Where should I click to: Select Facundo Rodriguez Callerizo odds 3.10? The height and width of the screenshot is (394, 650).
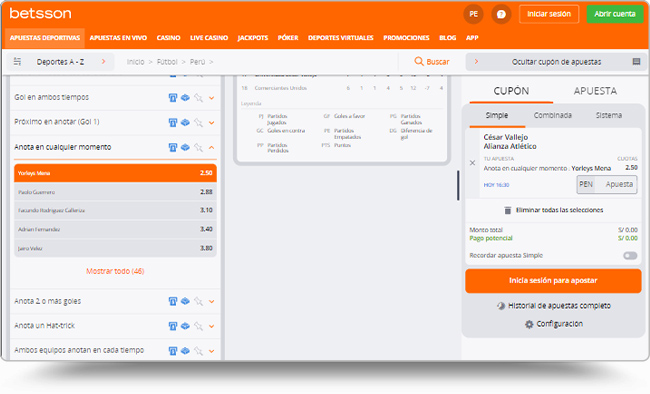pos(115,210)
